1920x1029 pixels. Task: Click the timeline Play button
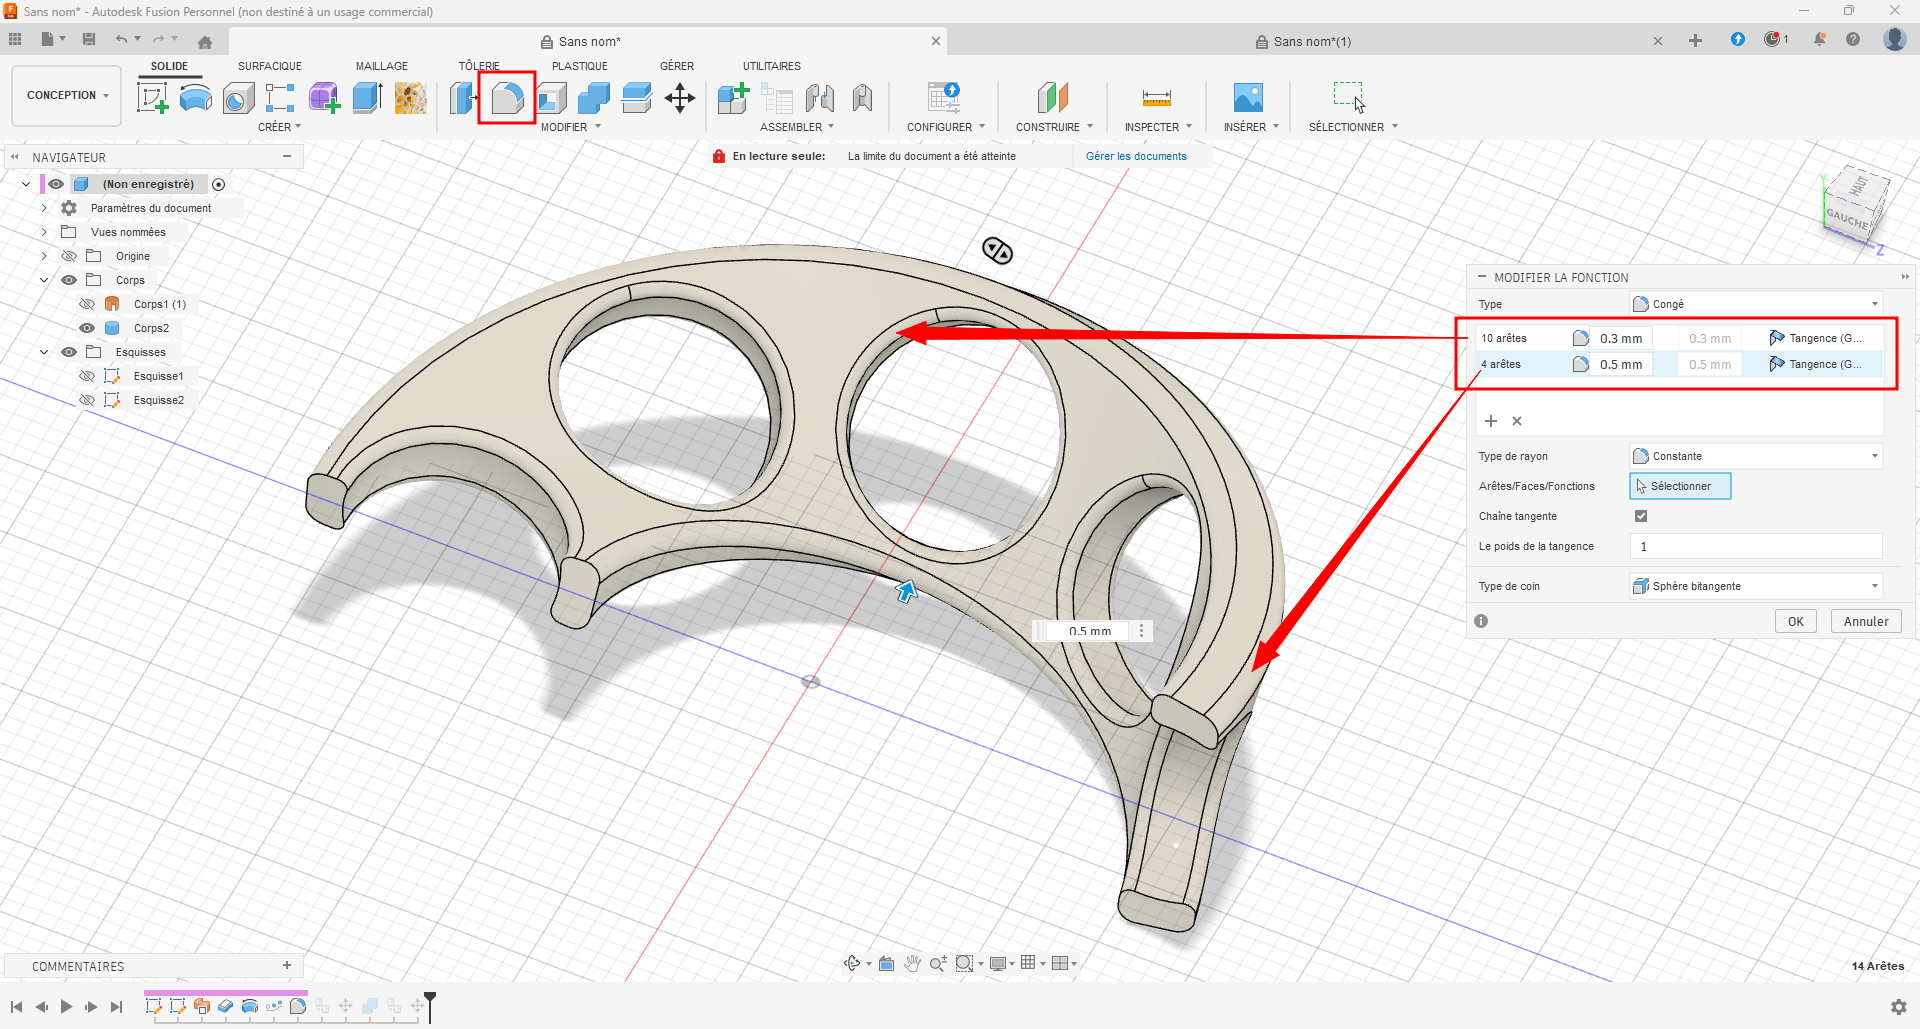pyautogui.click(x=66, y=1007)
